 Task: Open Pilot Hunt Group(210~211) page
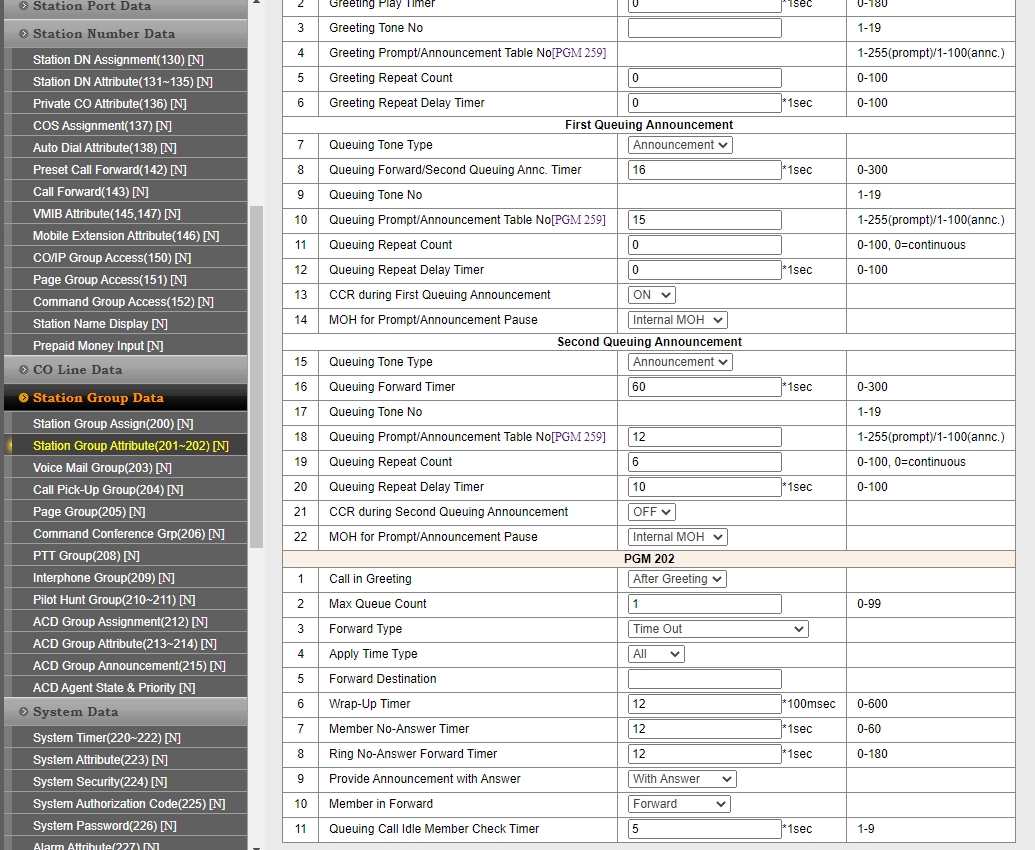click(113, 600)
